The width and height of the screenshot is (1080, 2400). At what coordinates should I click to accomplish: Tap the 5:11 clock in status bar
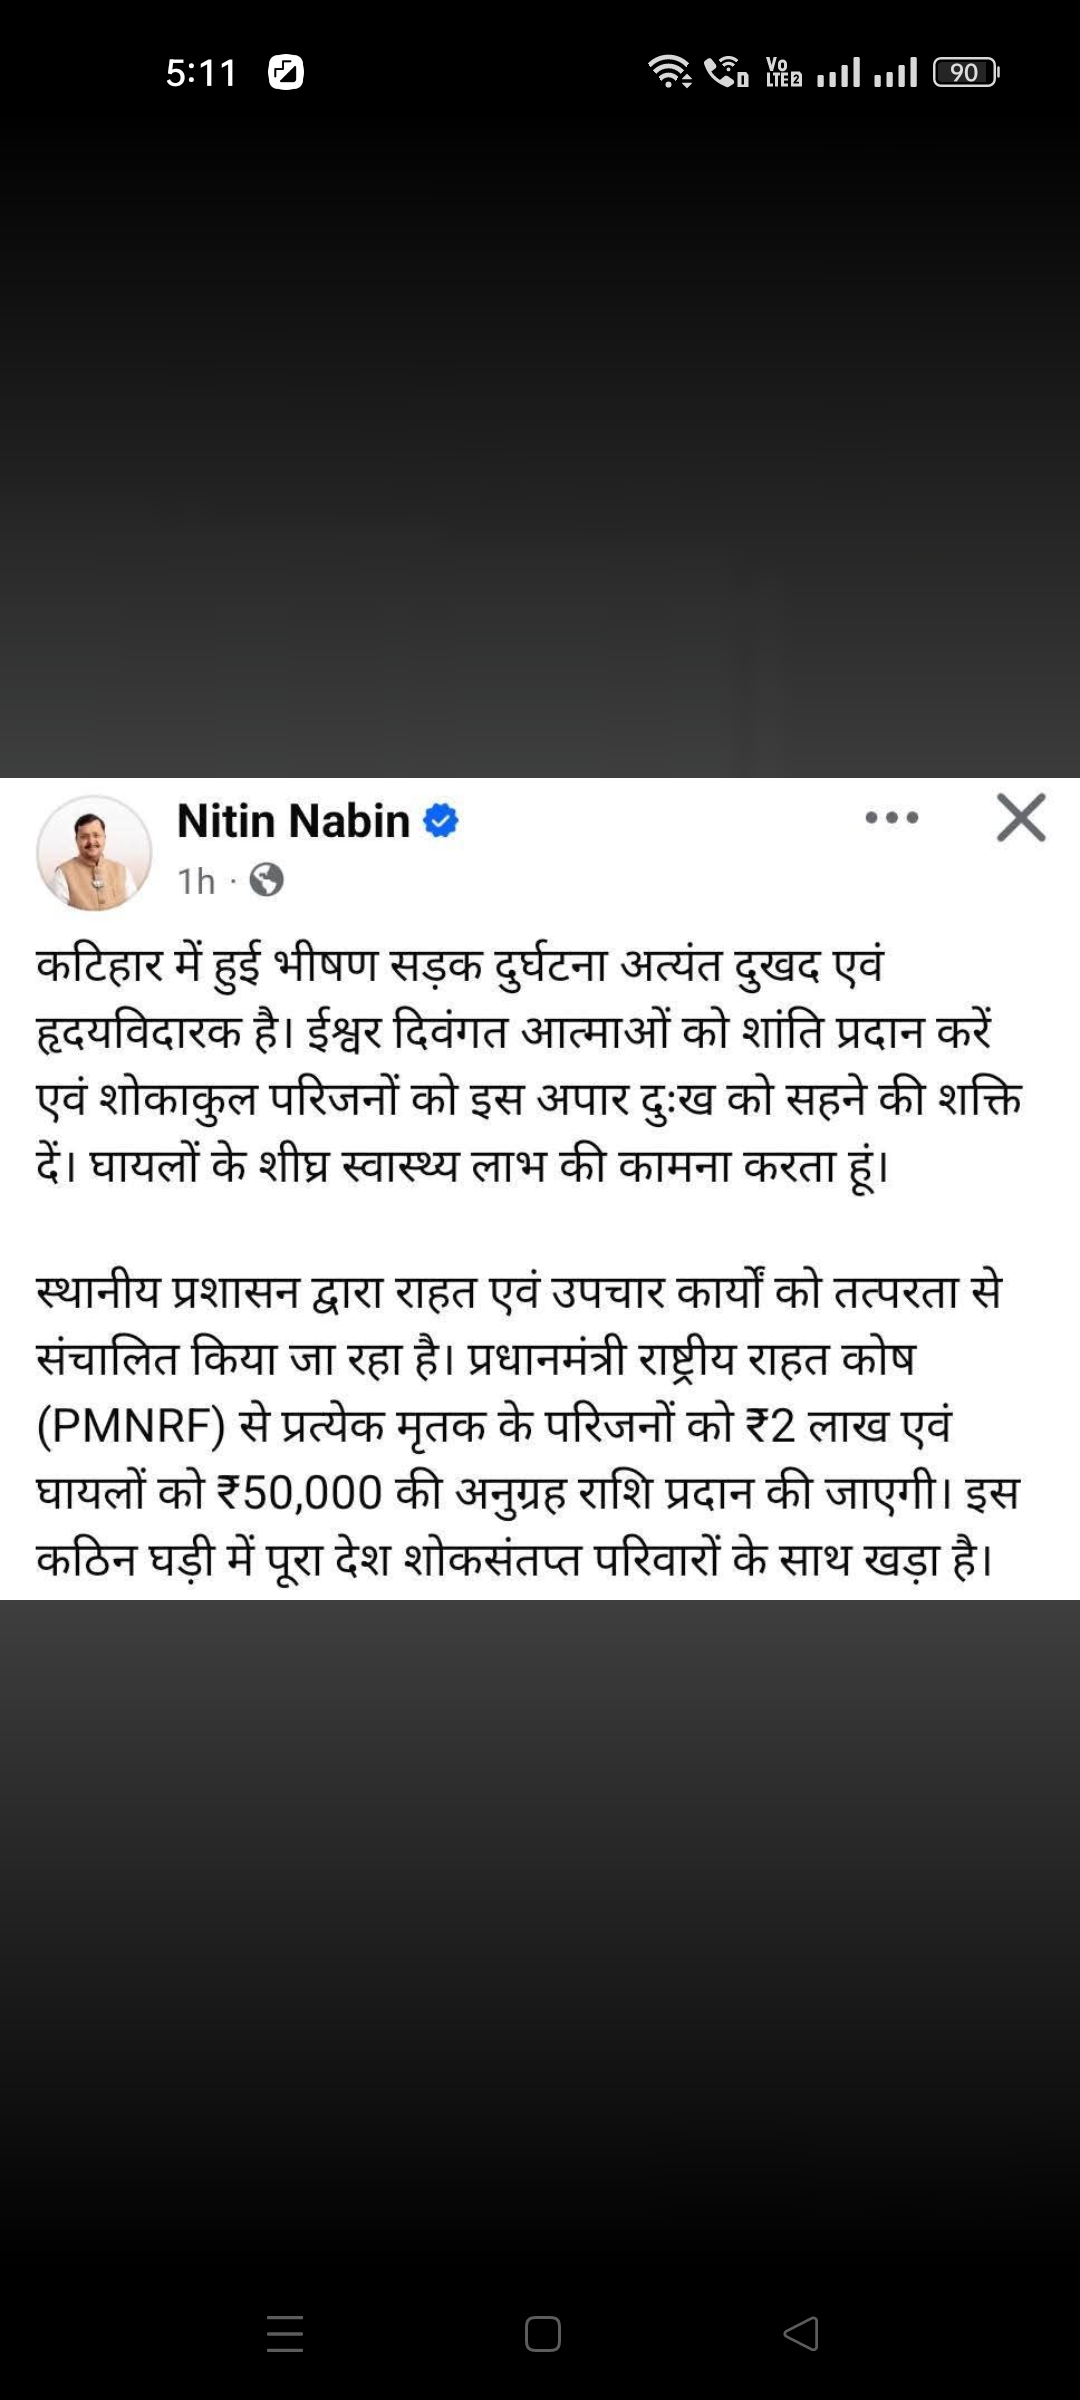[x=201, y=73]
